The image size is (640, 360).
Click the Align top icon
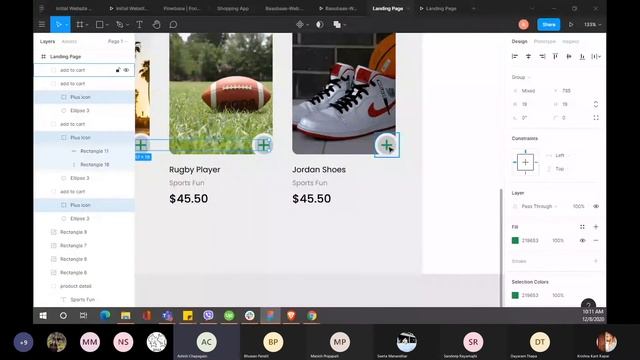(555, 56)
